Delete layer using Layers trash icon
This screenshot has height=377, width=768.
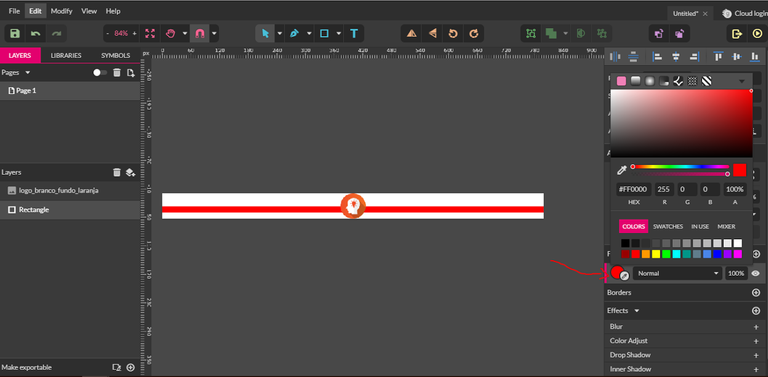coord(117,172)
